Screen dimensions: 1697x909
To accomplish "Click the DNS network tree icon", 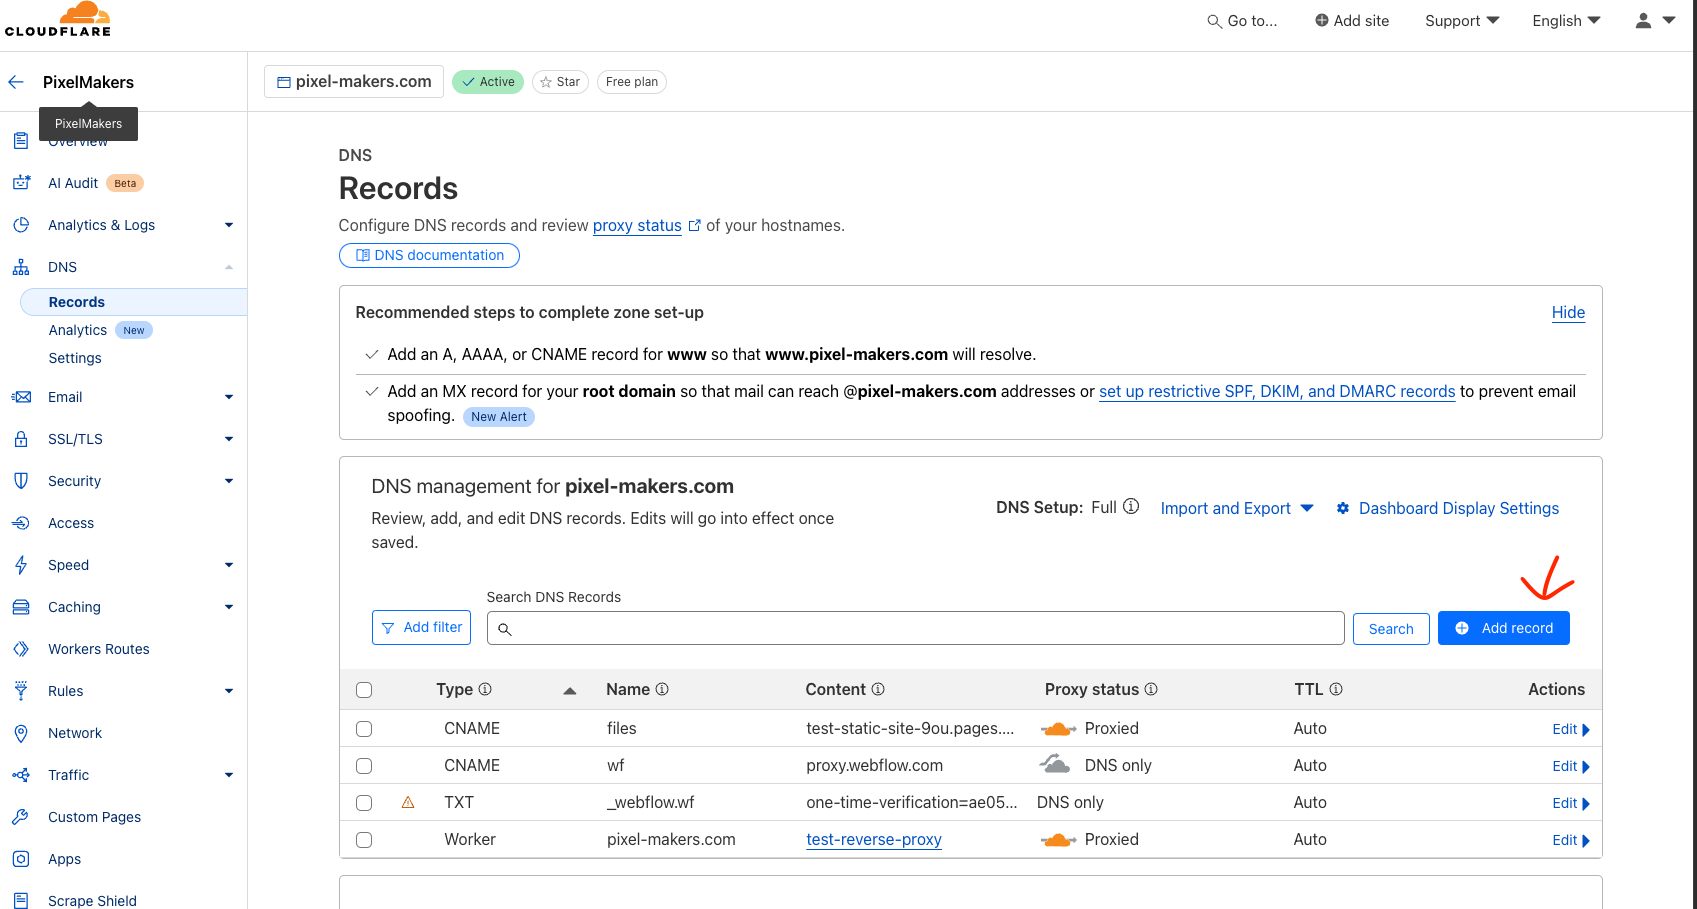I will click(x=21, y=267).
